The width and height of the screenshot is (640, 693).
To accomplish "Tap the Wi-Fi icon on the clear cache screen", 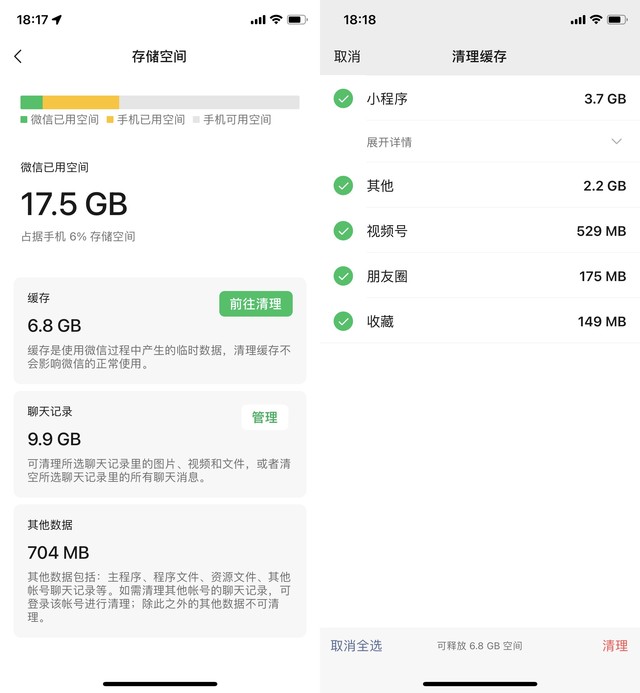I will click(596, 19).
